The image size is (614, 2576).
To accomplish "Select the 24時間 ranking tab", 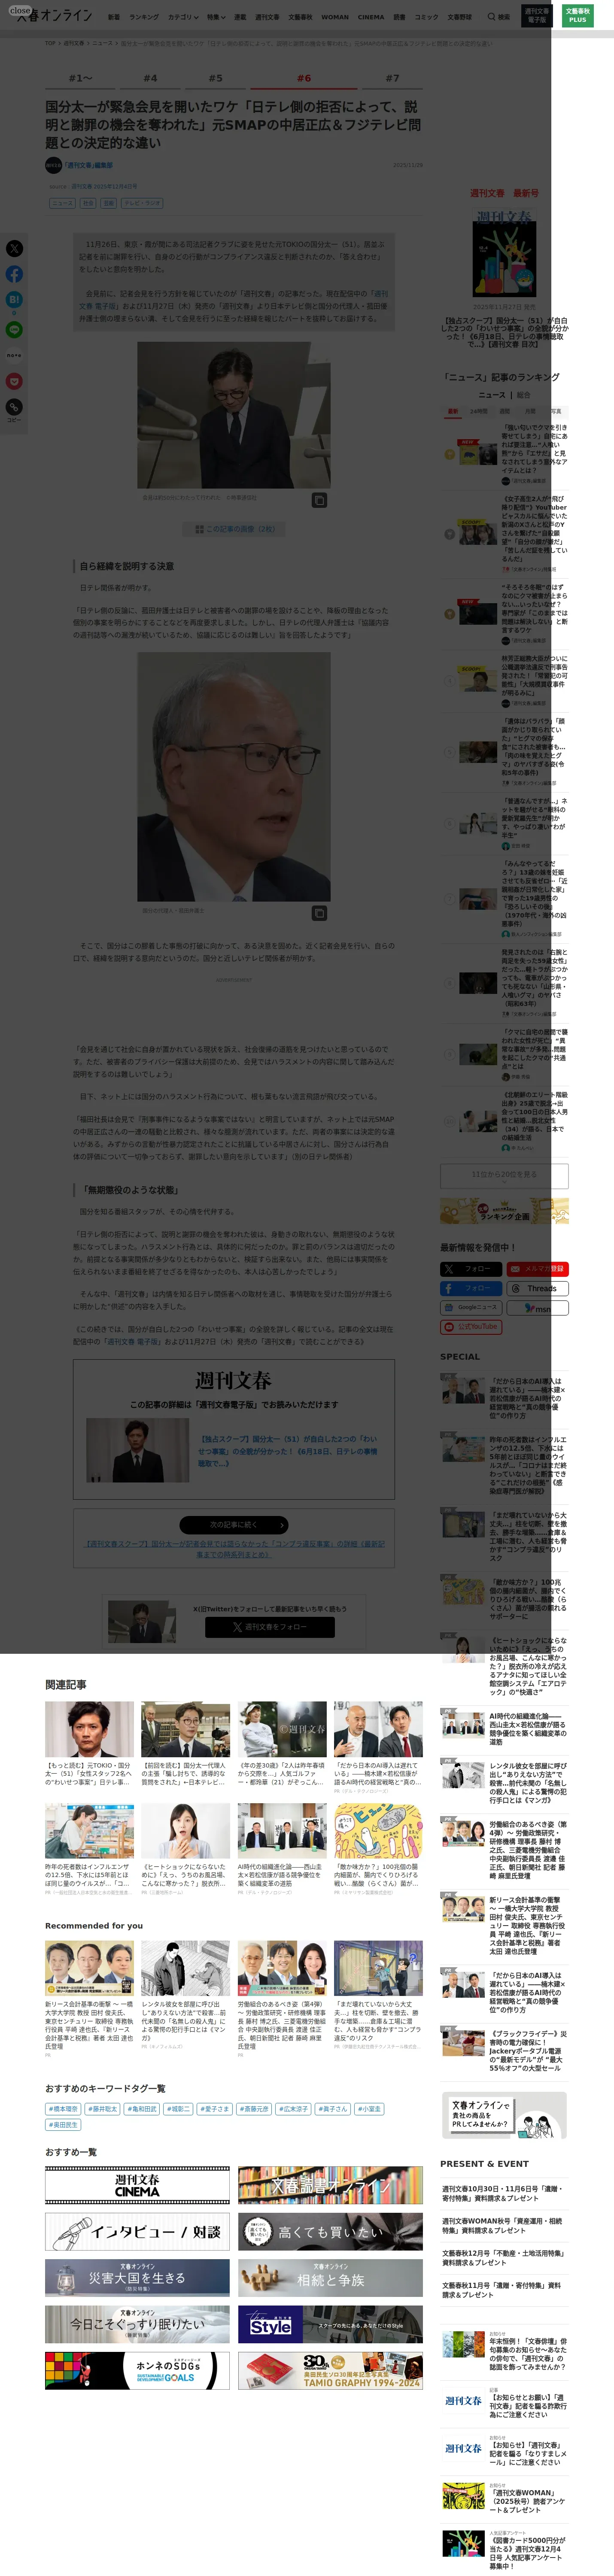I will pyautogui.click(x=479, y=411).
